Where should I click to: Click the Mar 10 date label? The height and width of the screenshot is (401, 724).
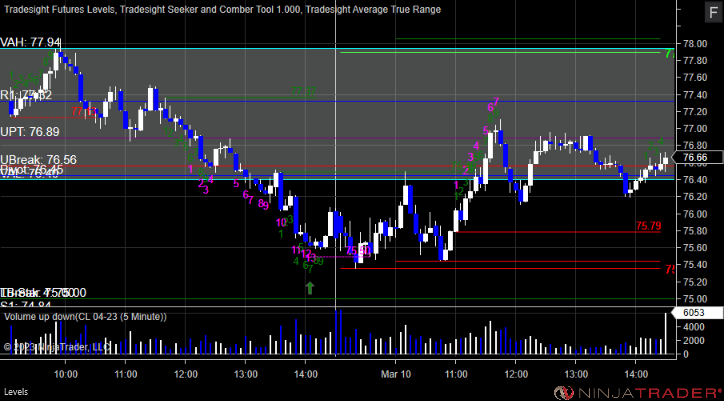tap(395, 373)
